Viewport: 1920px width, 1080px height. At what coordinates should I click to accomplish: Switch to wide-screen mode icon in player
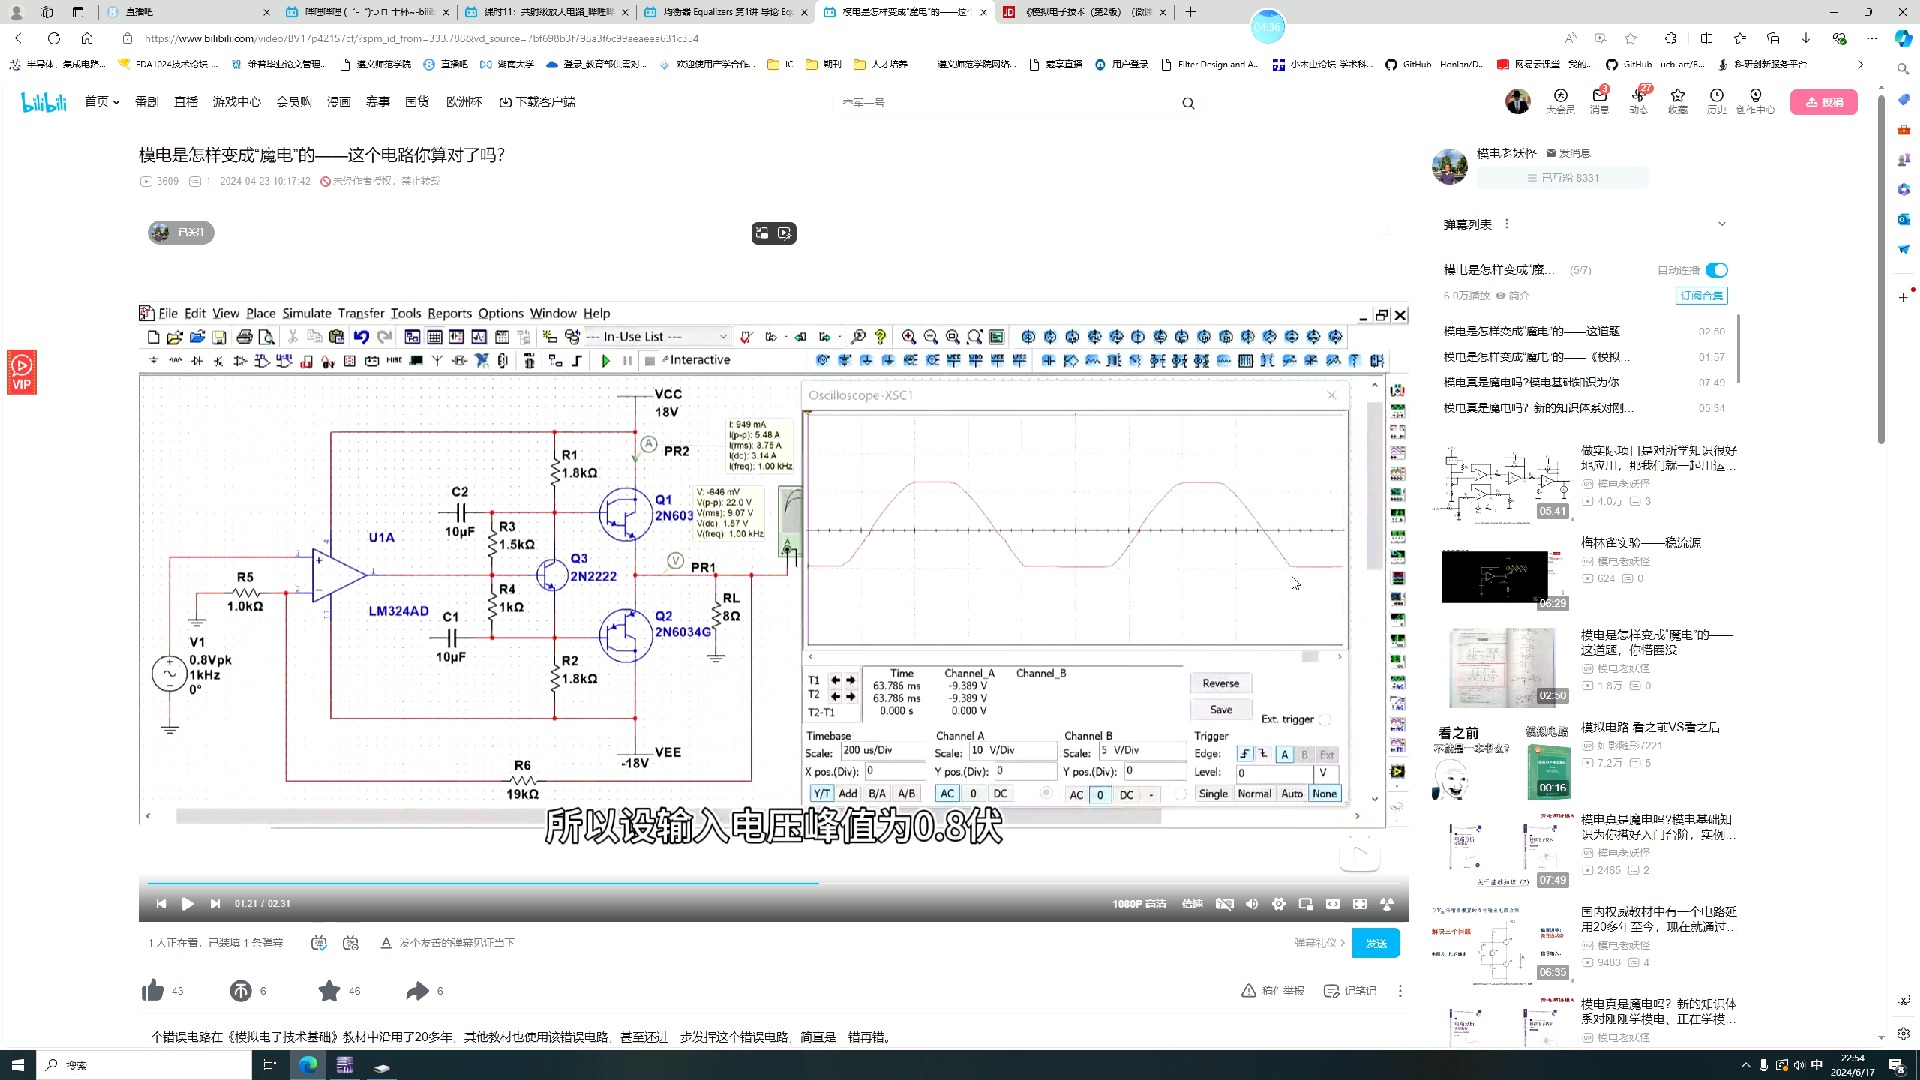(x=1333, y=904)
